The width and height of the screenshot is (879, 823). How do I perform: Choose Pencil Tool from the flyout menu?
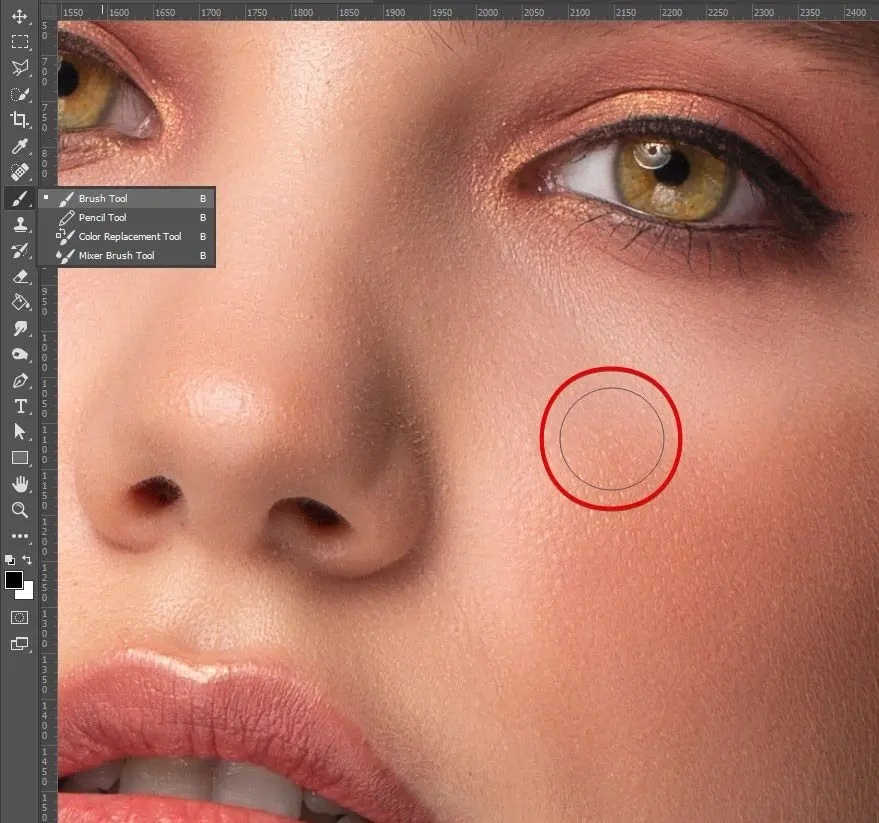[x=103, y=217]
